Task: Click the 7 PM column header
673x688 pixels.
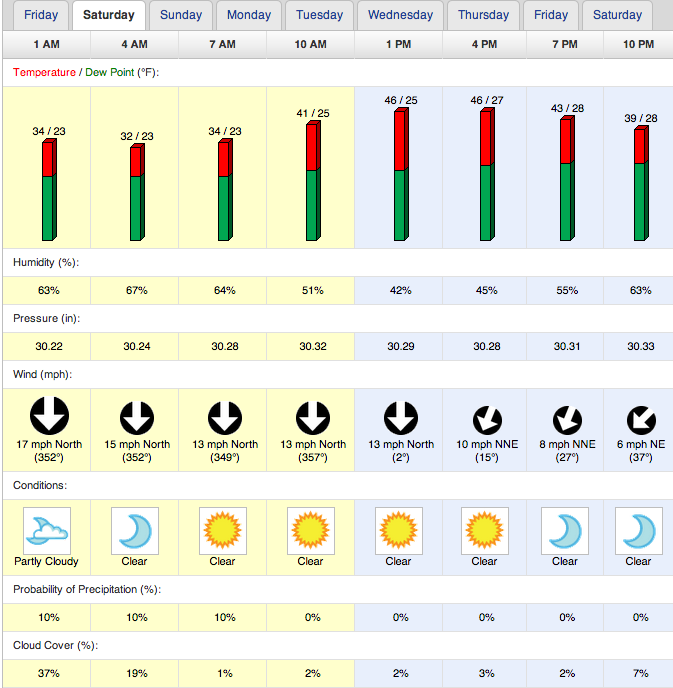Action: 565,44
